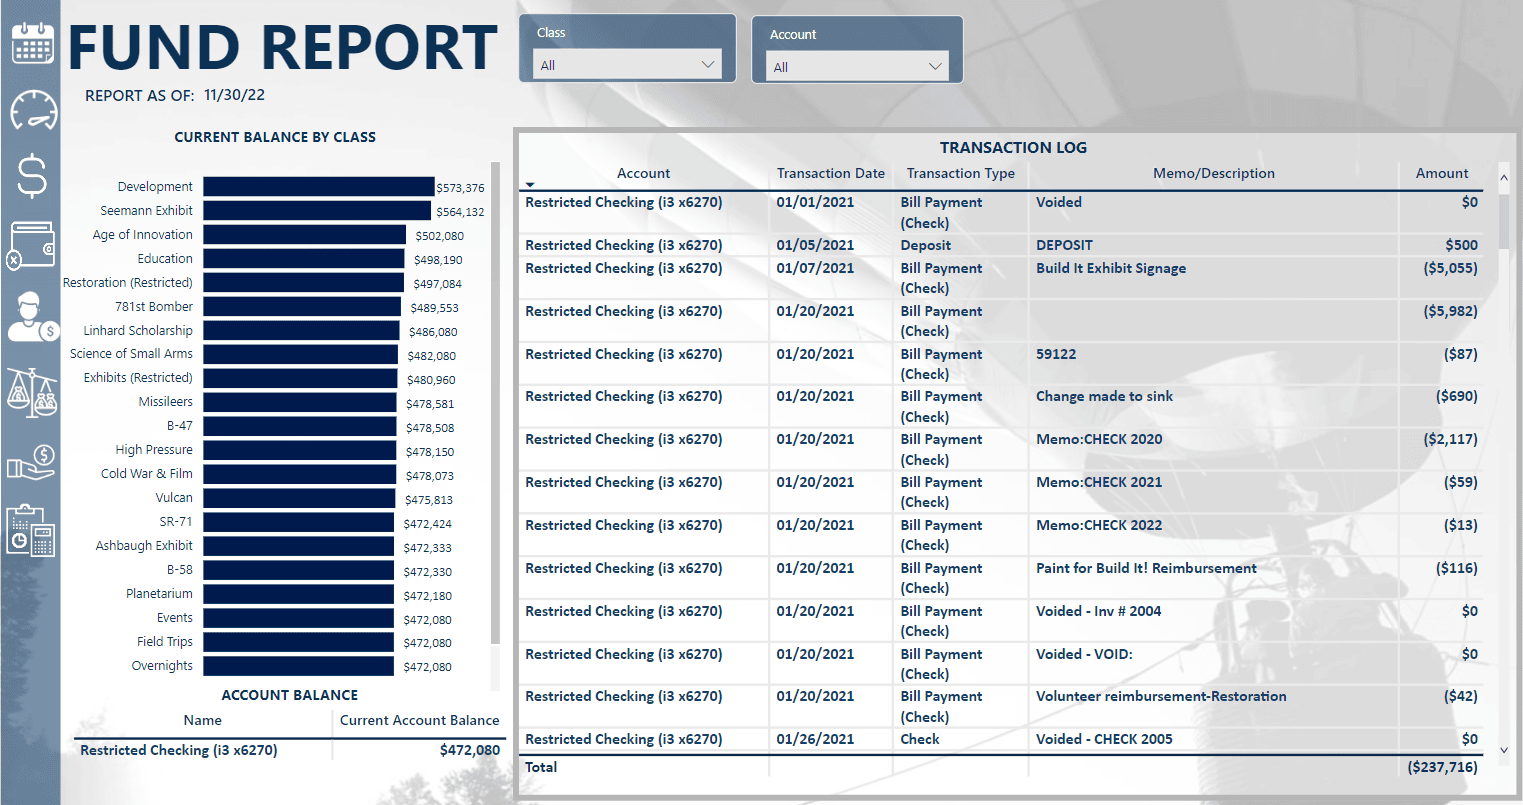Viewport: 1523px width, 805px height.
Task: Click the Volunteer reimbursement-Restoration memo
Action: [1161, 696]
